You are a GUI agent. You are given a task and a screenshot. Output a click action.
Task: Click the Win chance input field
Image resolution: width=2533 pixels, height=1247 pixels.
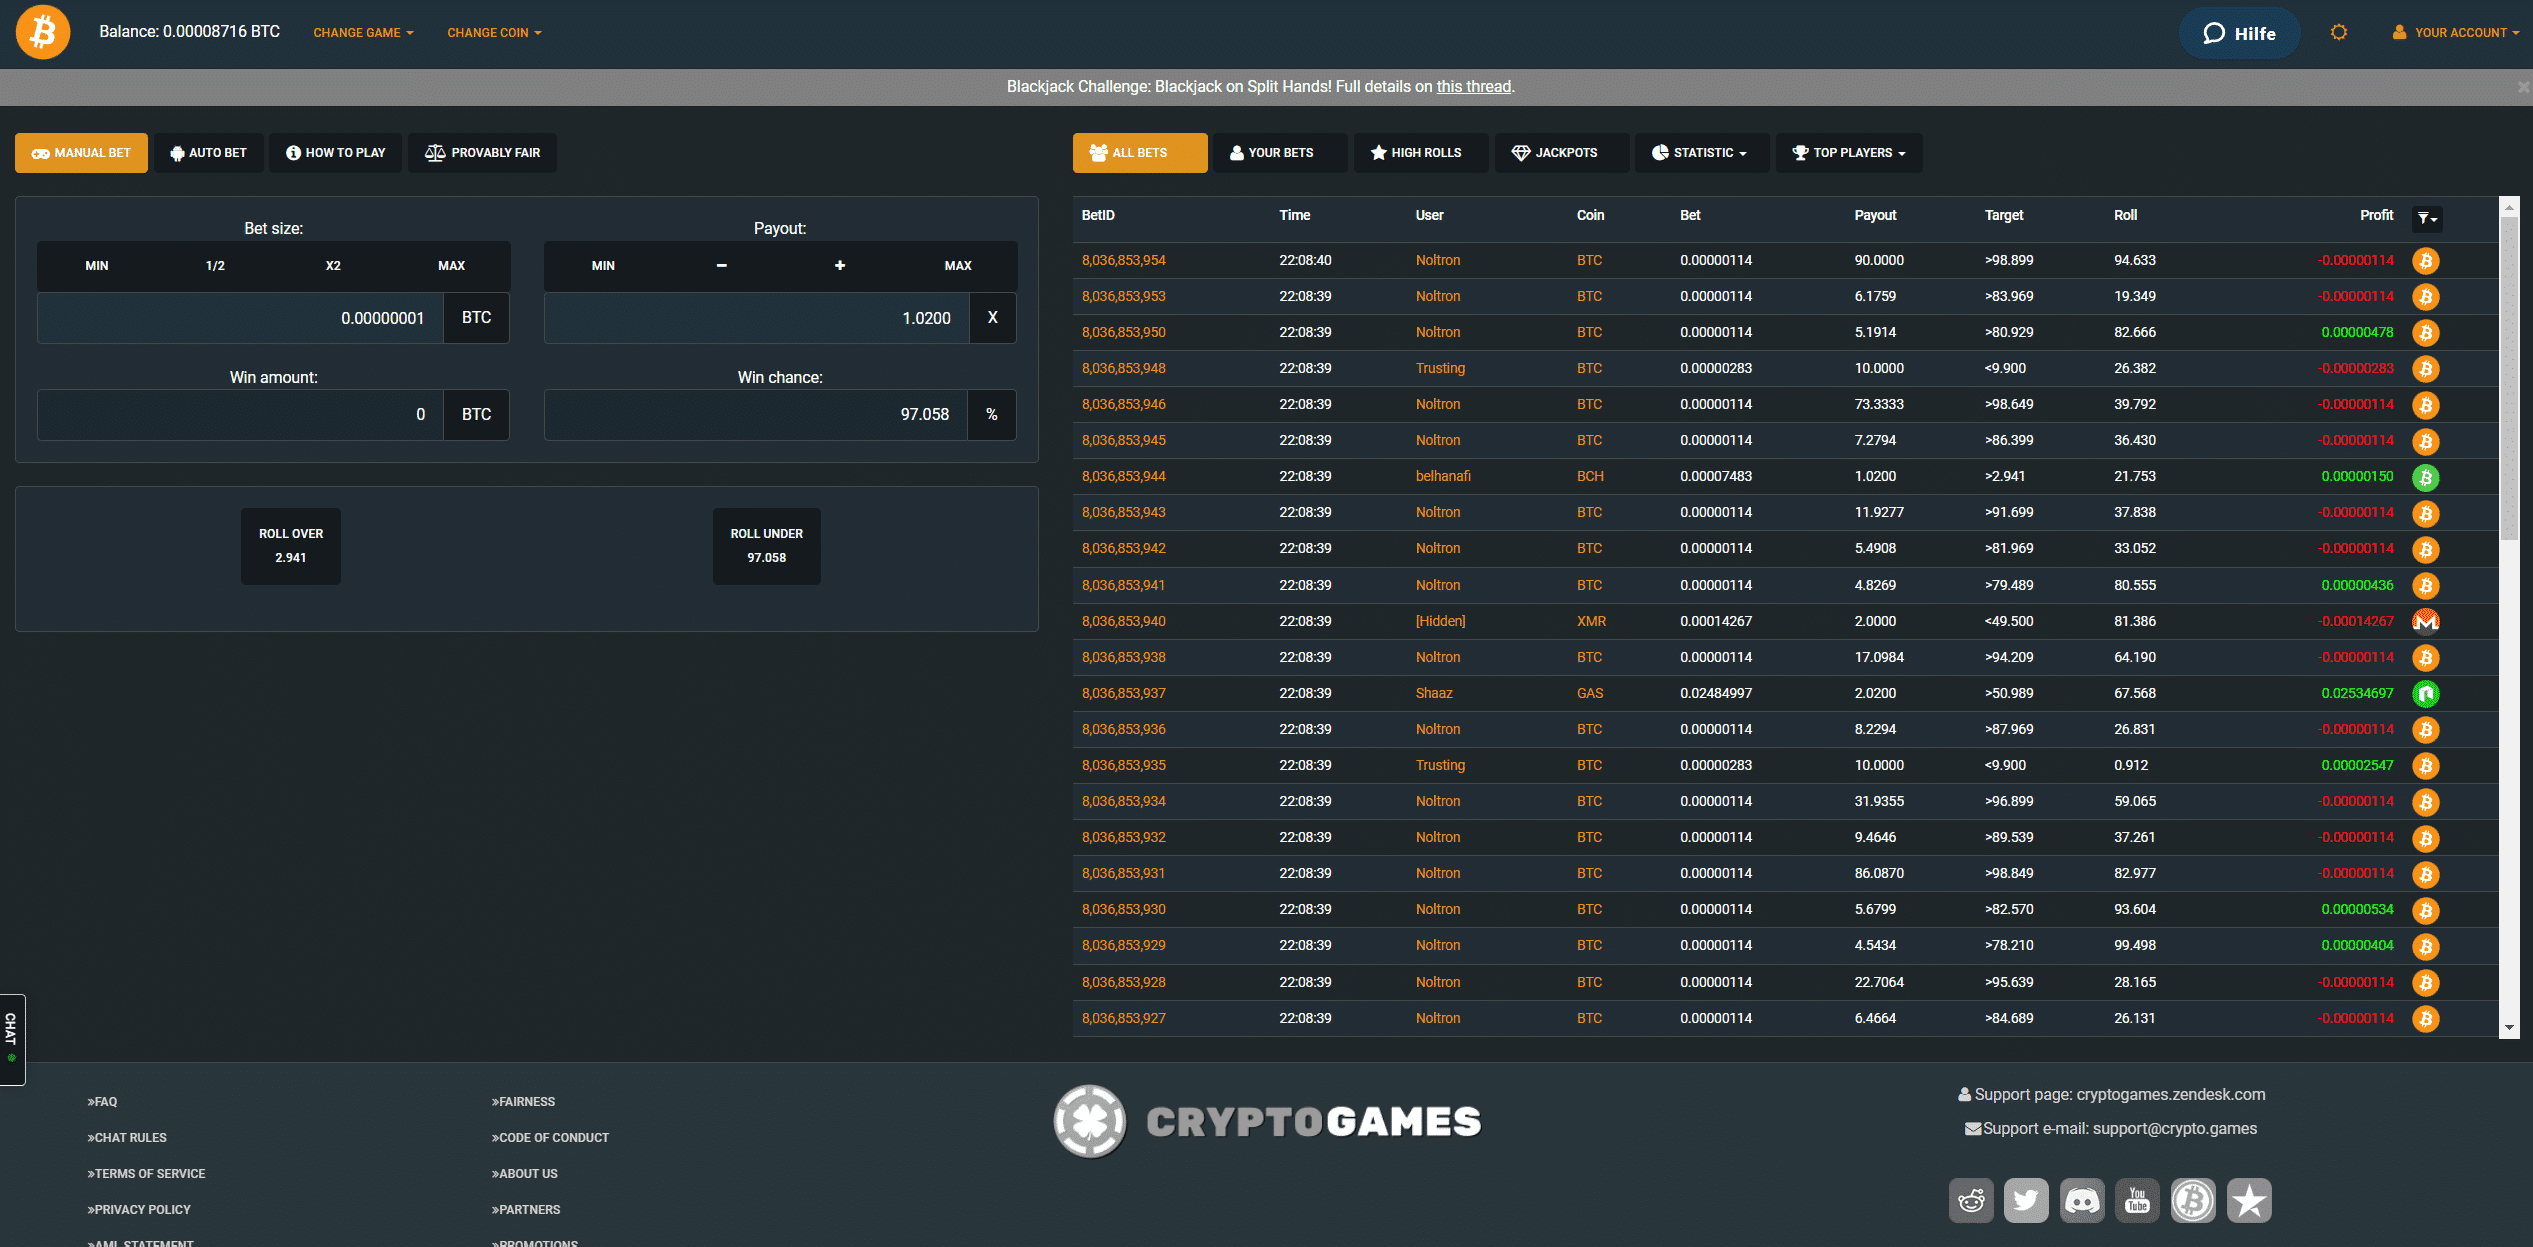(756, 415)
